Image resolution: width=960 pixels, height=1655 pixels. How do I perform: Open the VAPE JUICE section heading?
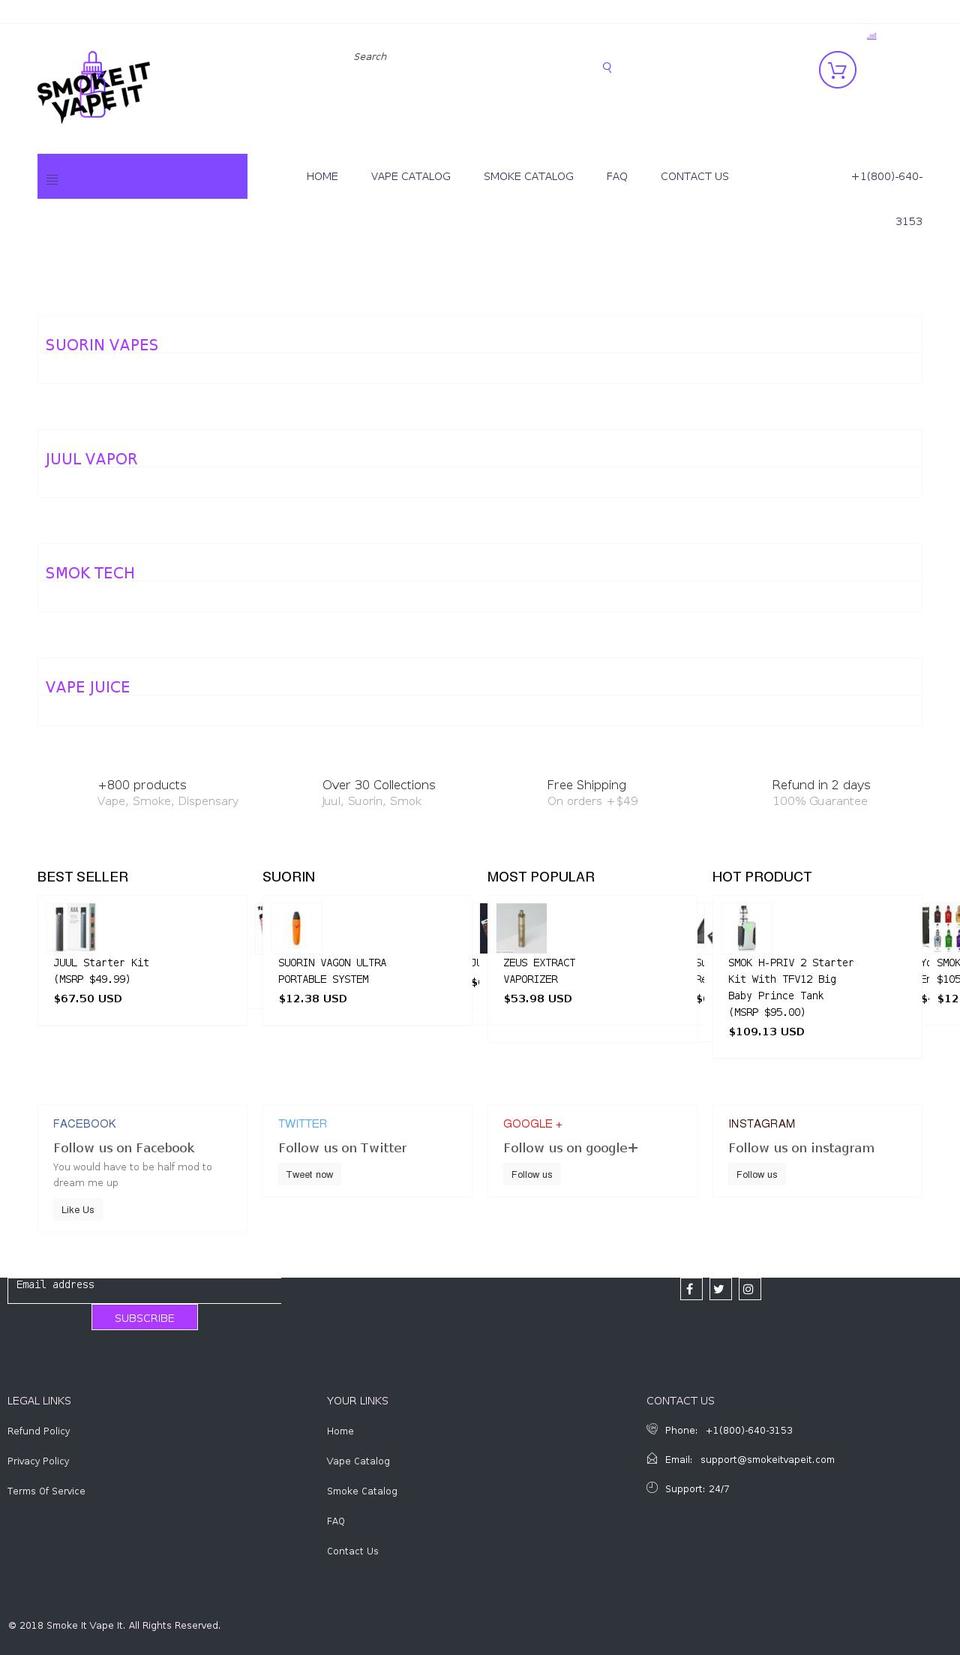point(88,687)
